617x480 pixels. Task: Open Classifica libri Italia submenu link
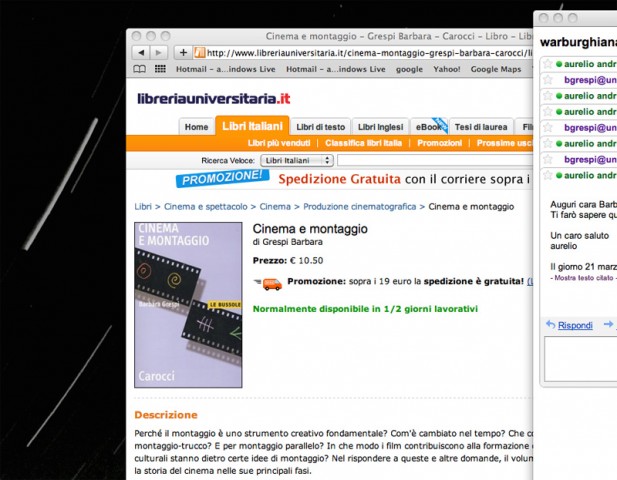tap(363, 143)
